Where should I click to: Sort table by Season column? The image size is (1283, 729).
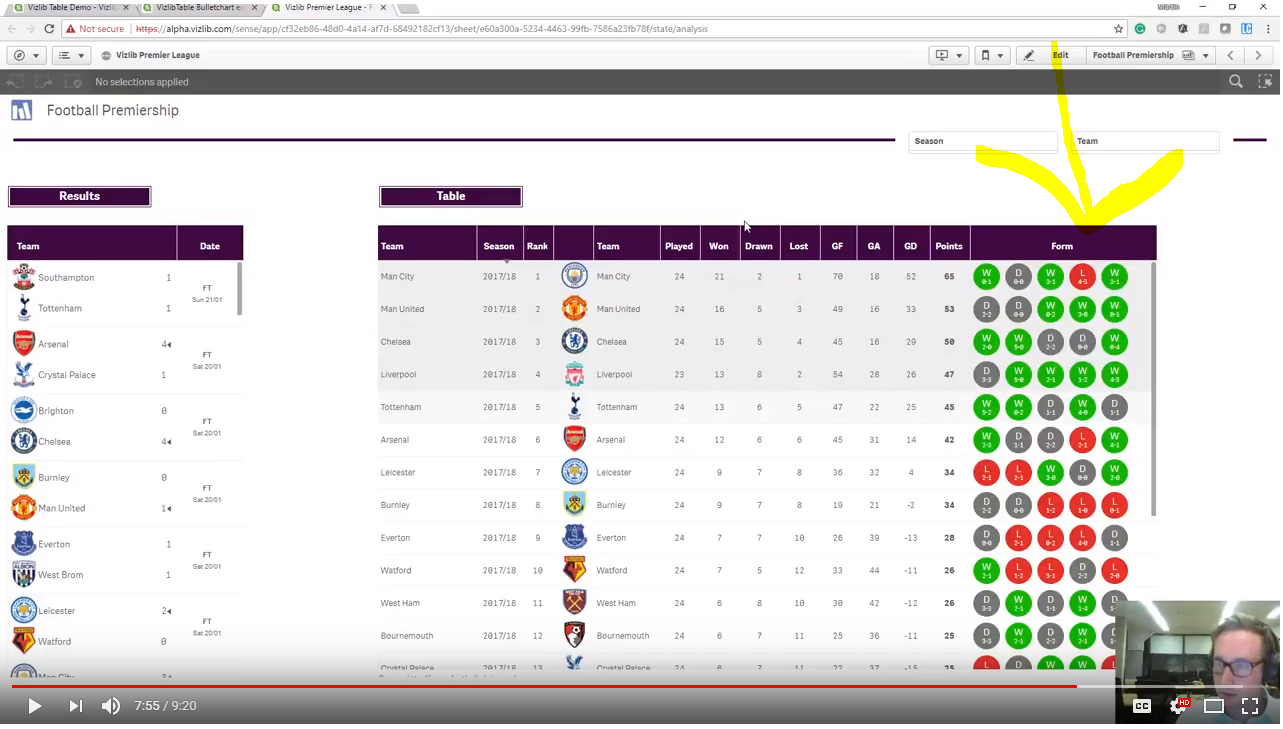pos(499,246)
